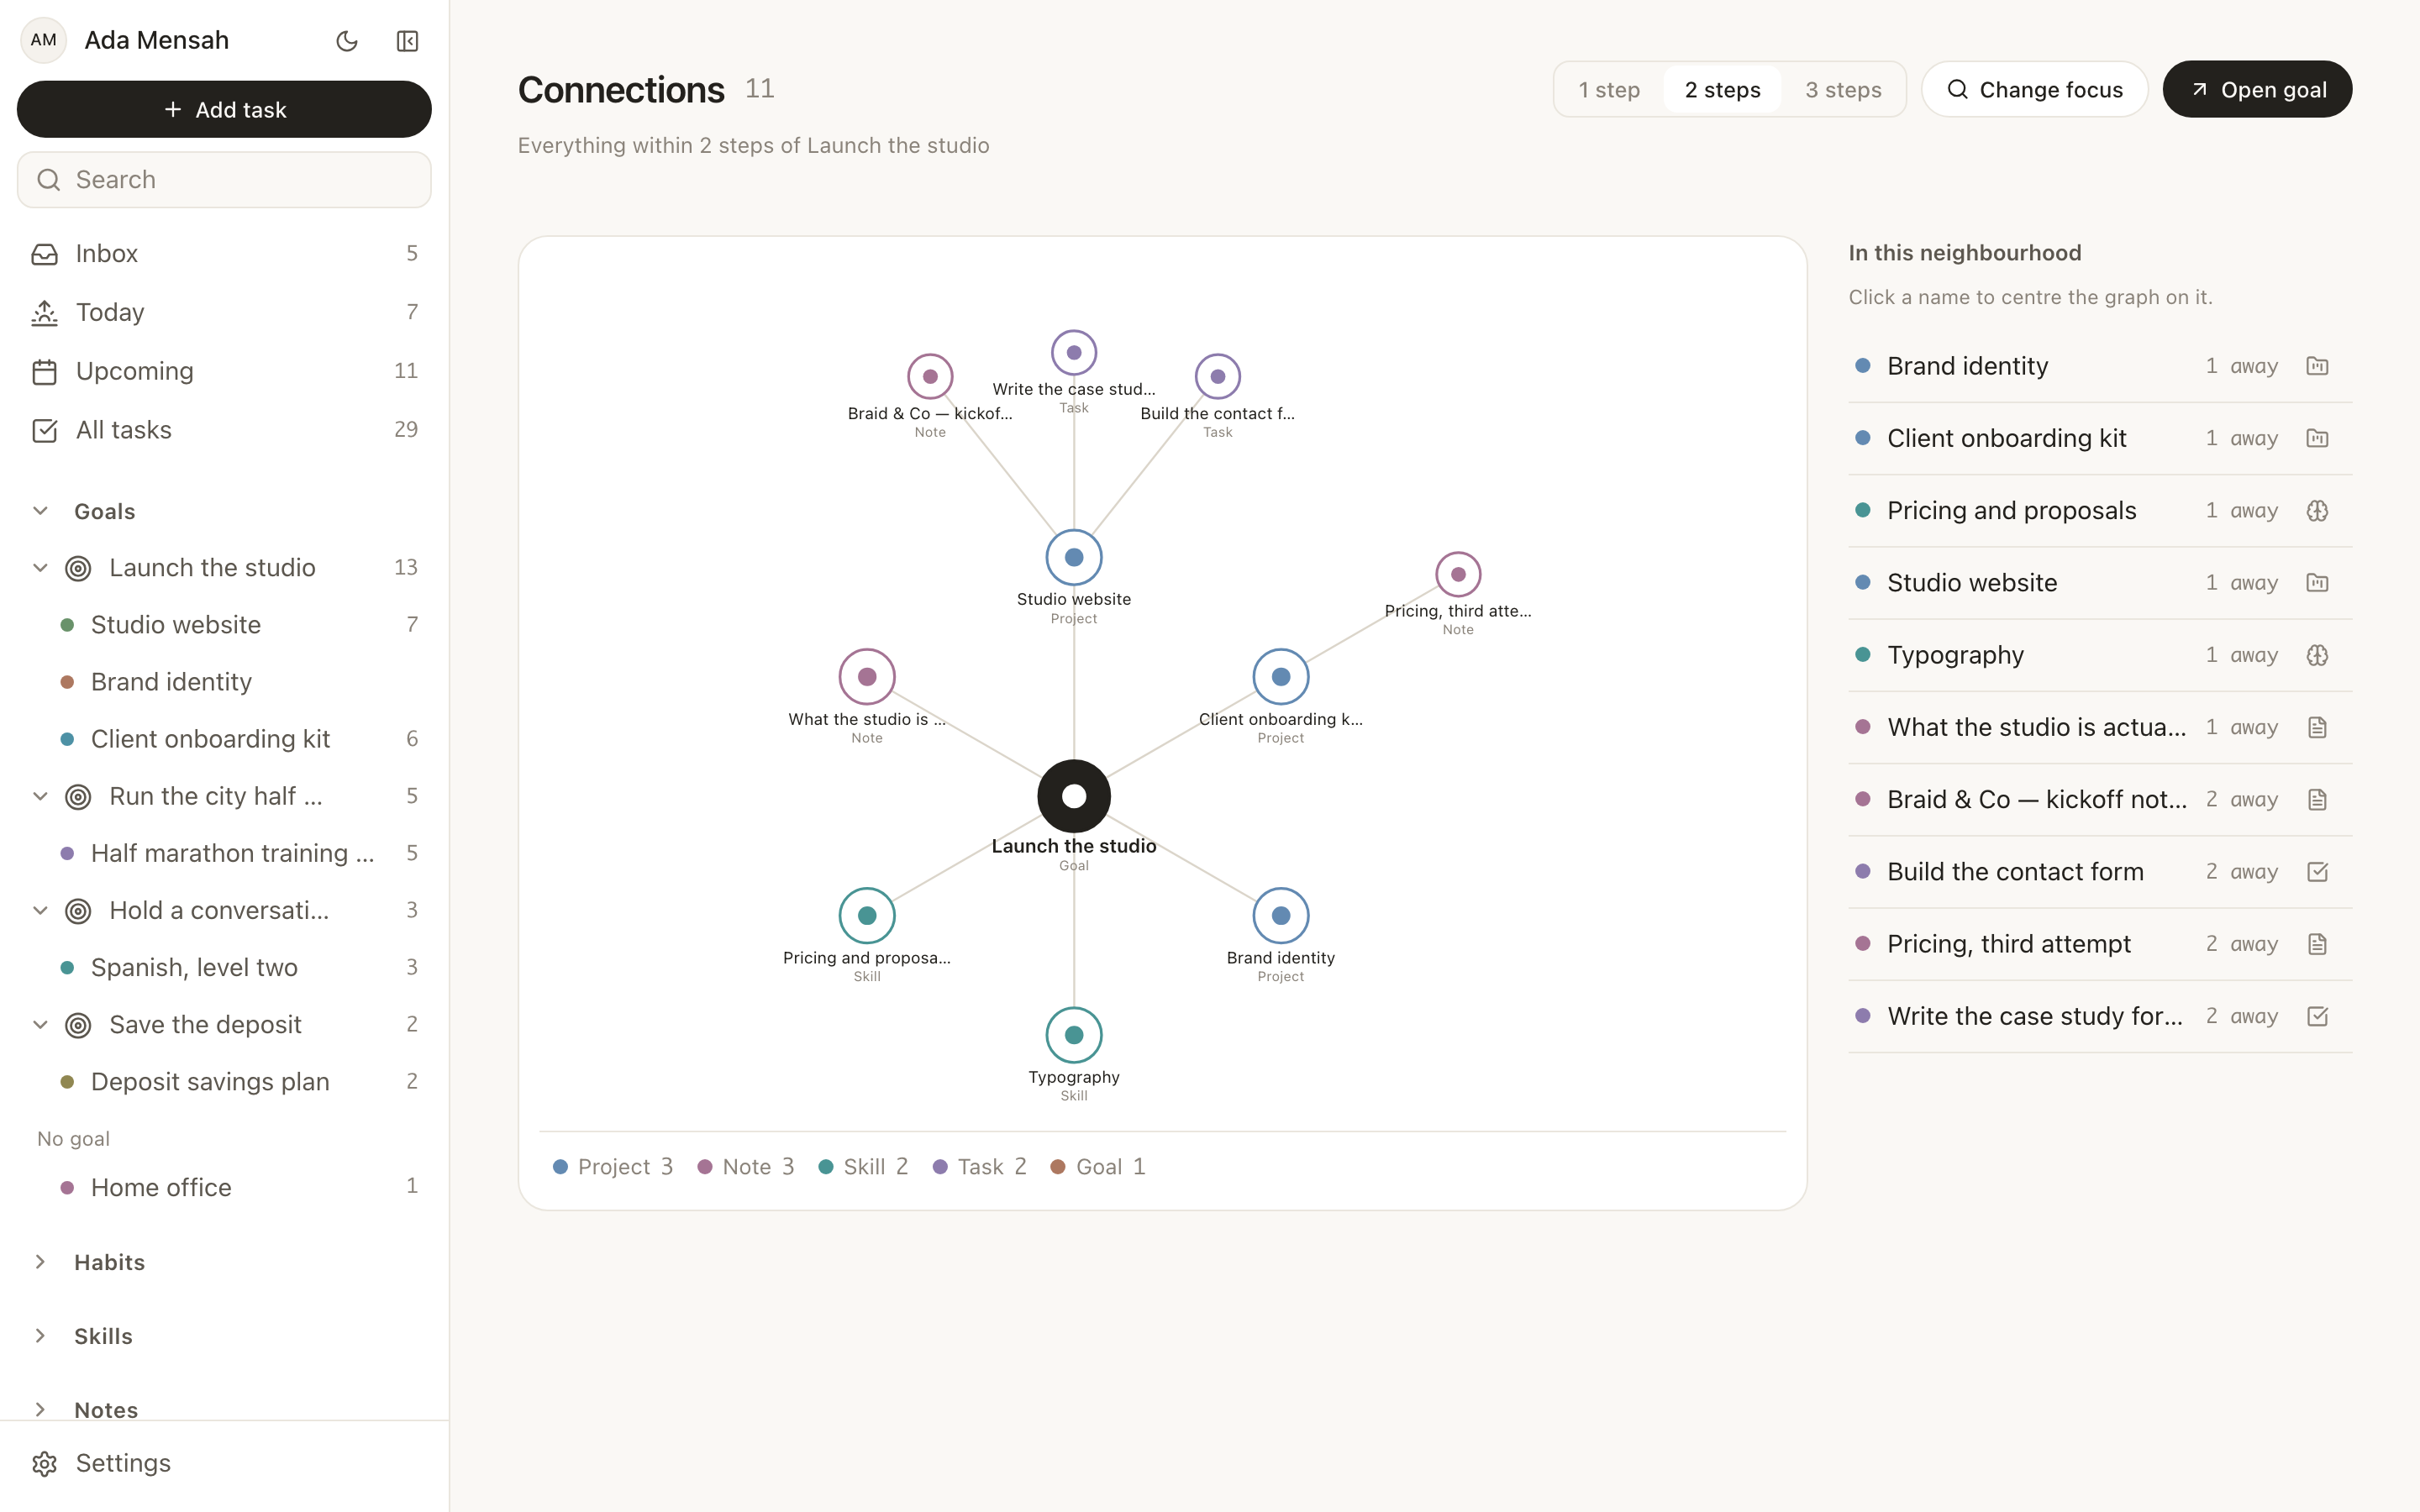Viewport: 2420px width, 1512px height.
Task: Click note icon in What the studio row
Action: [2317, 727]
